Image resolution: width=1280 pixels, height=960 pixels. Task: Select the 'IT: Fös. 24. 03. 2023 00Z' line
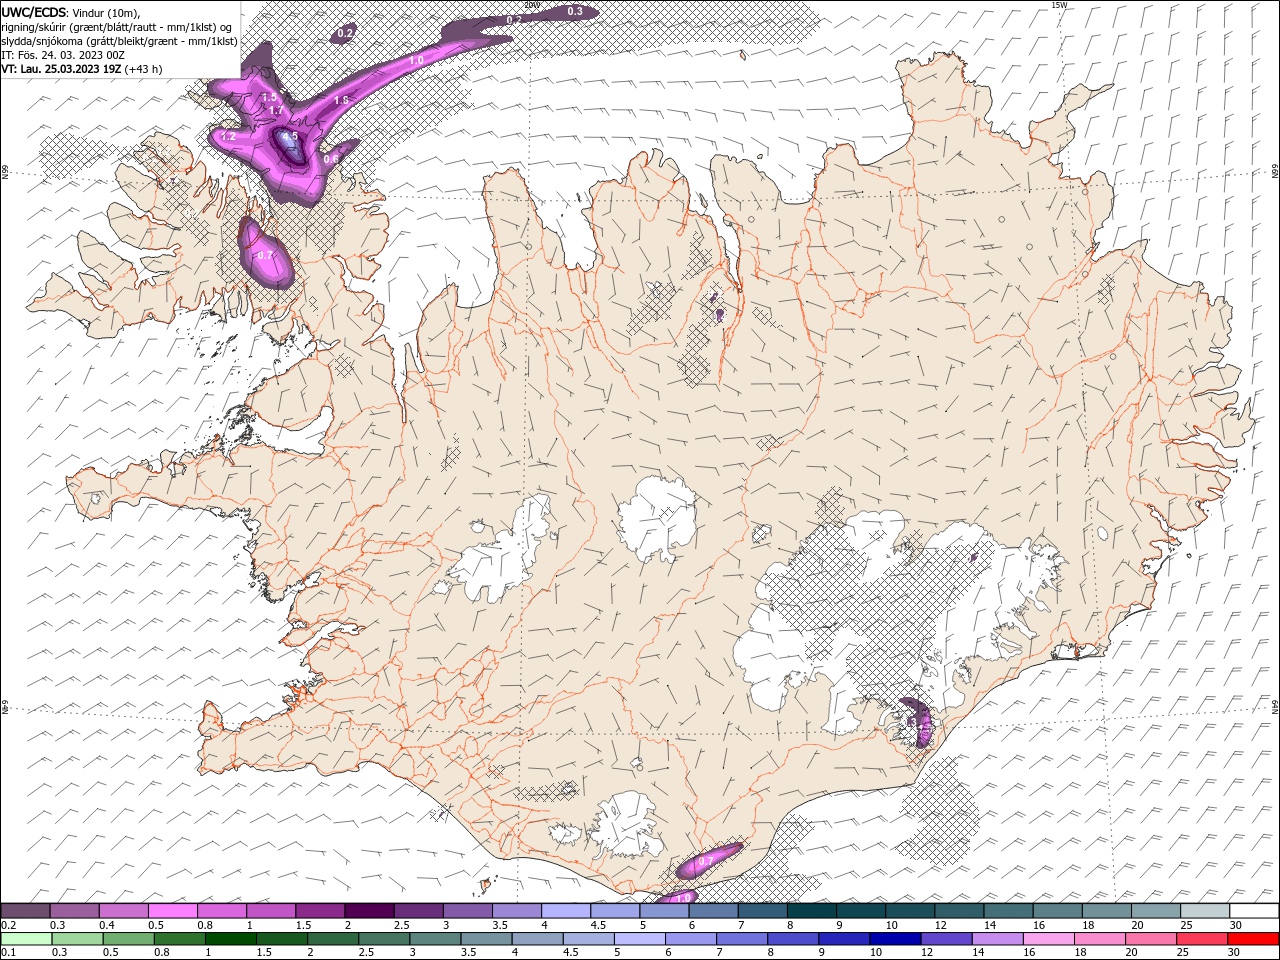pos(63,55)
